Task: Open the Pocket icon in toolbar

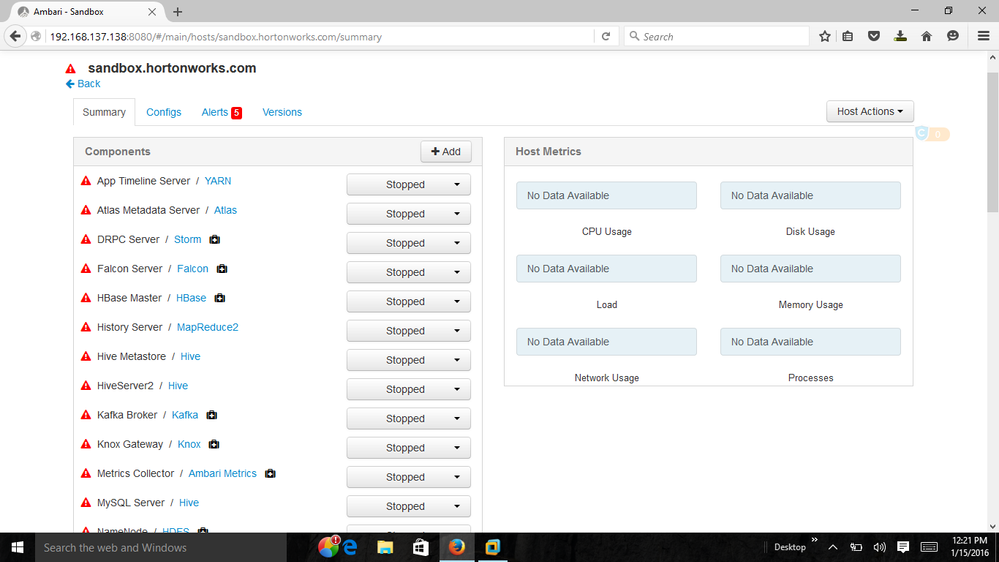Action: tap(874, 36)
